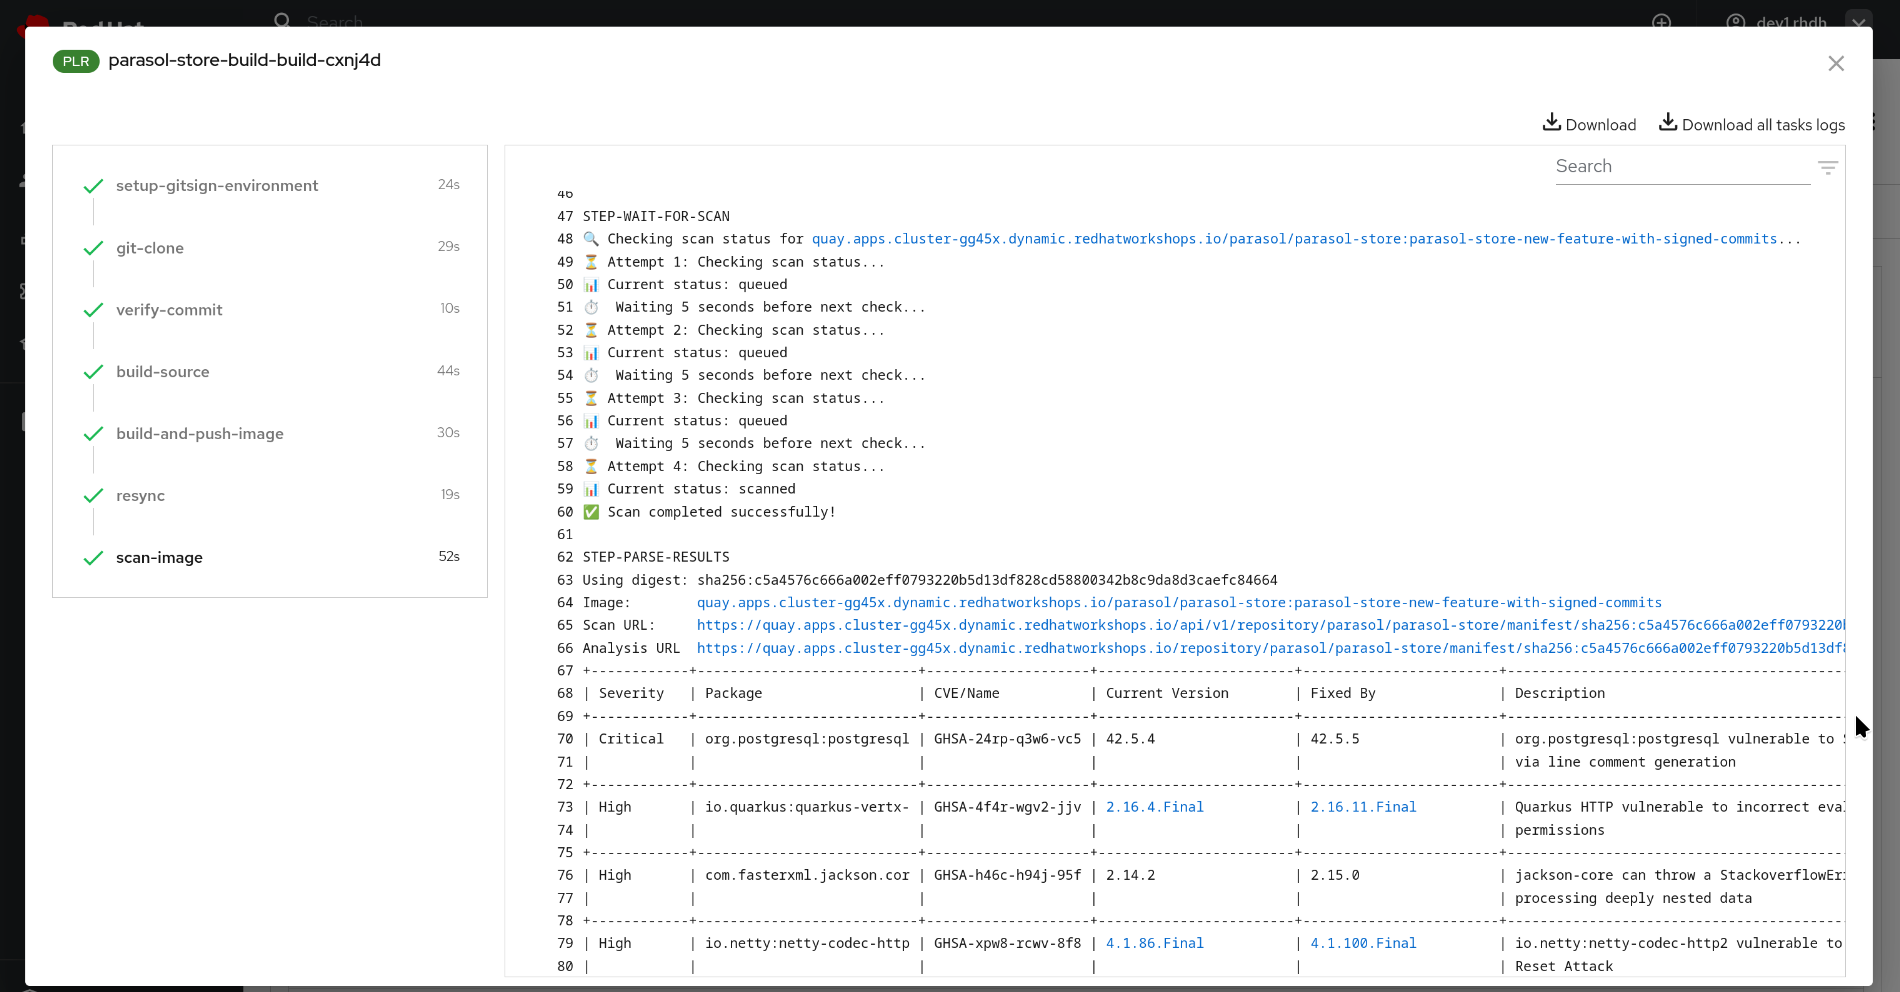Click the green PLR badge

(76, 61)
